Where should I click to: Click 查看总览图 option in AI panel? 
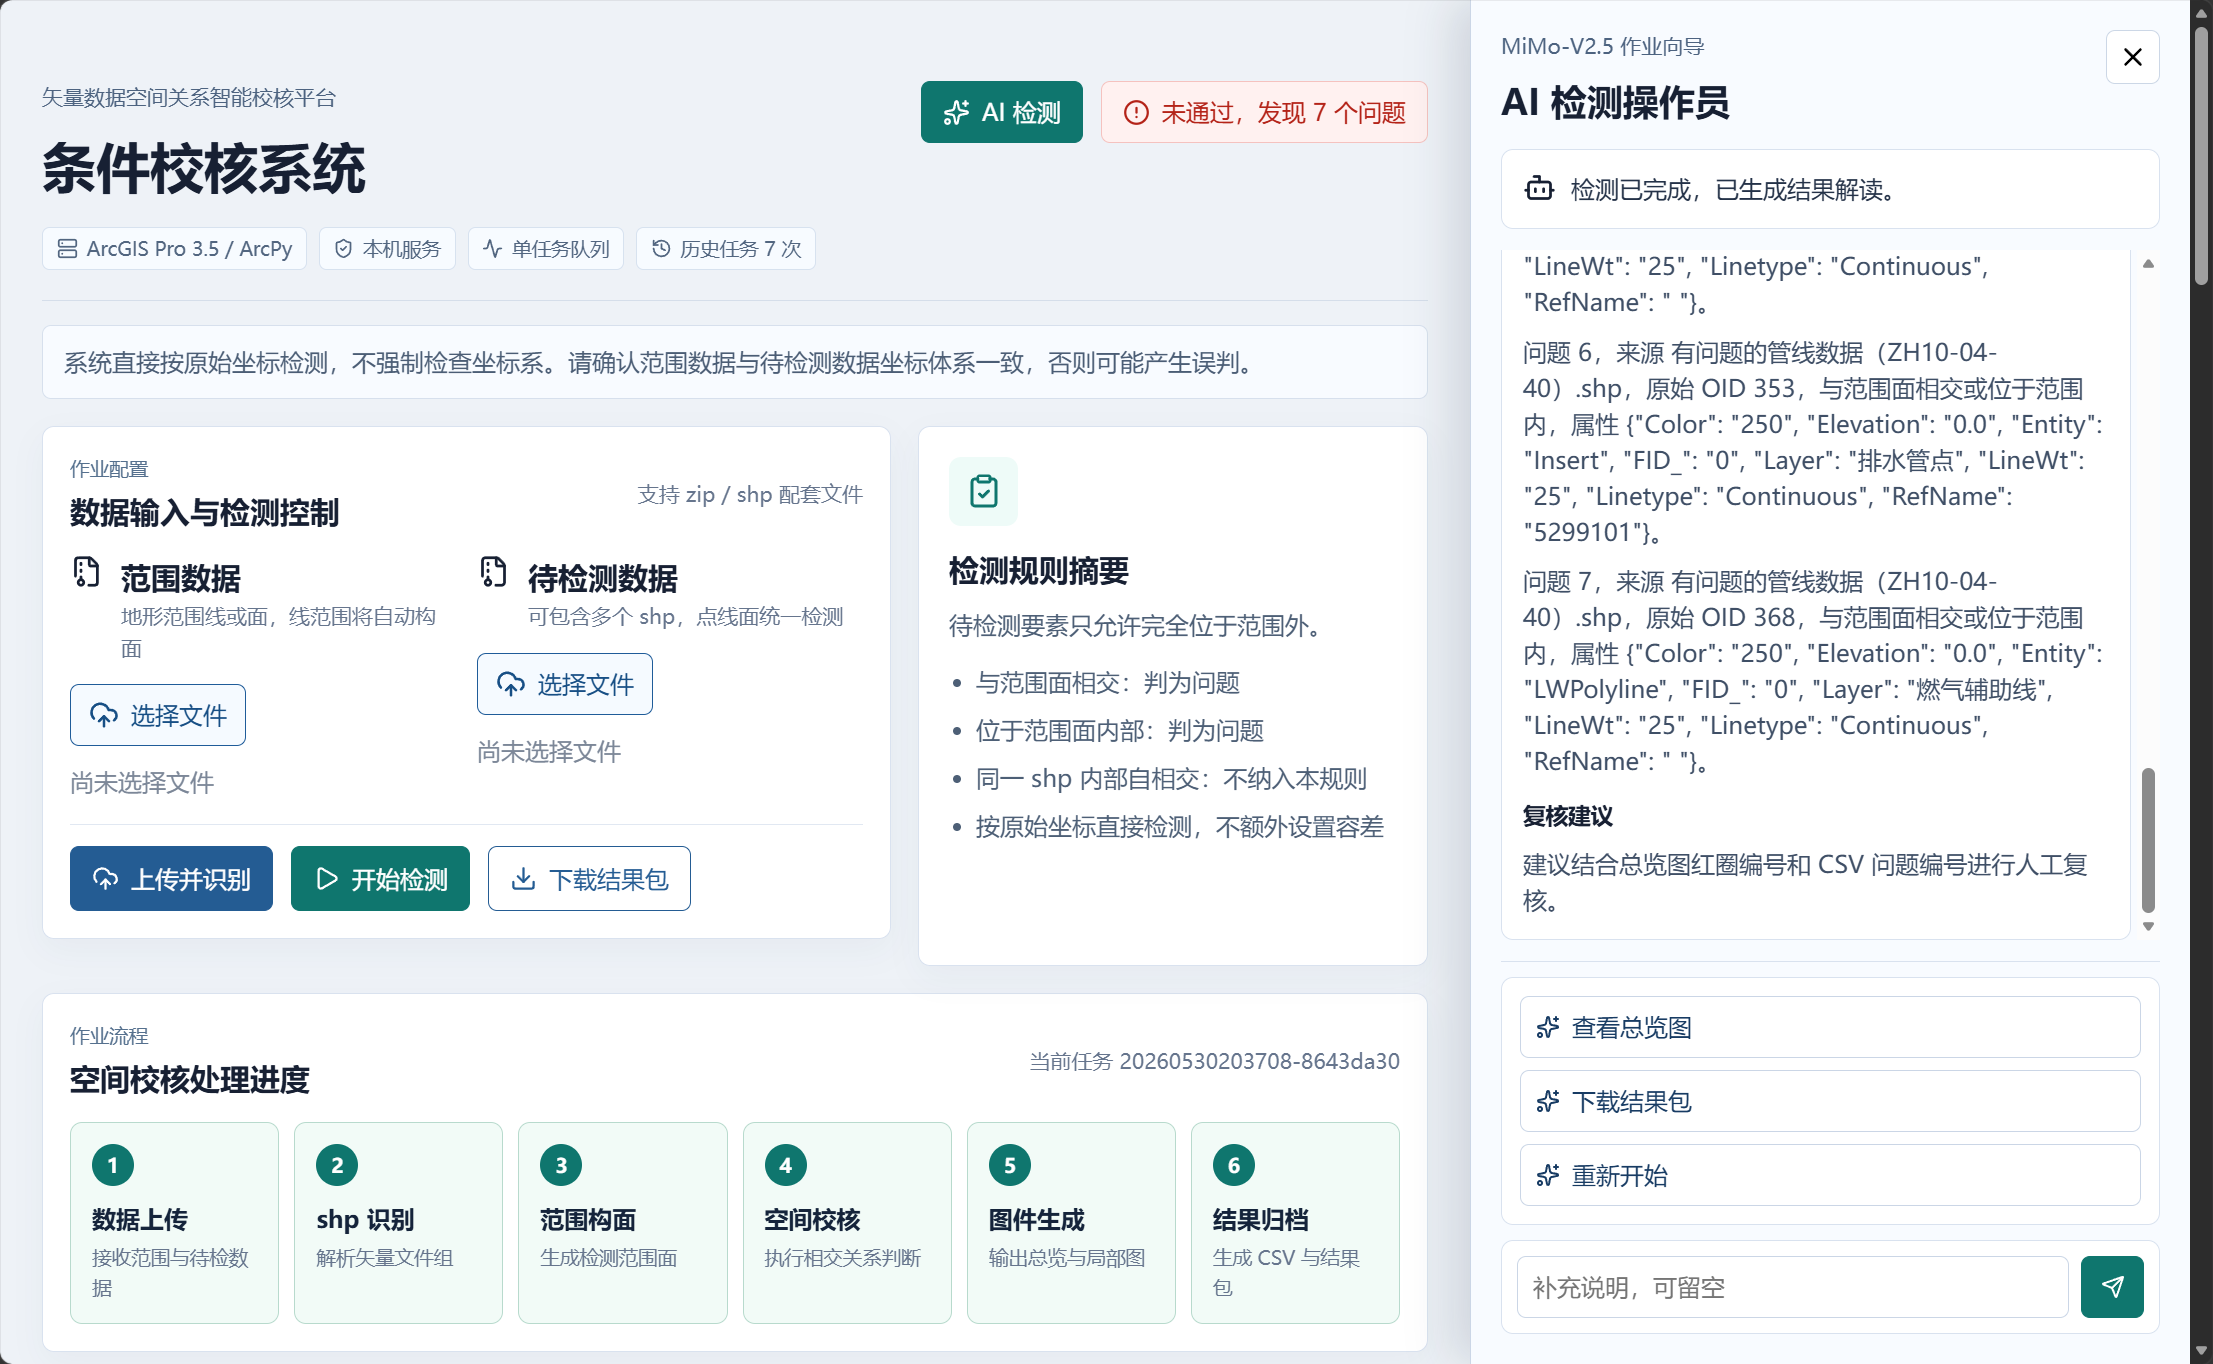(1830, 1027)
